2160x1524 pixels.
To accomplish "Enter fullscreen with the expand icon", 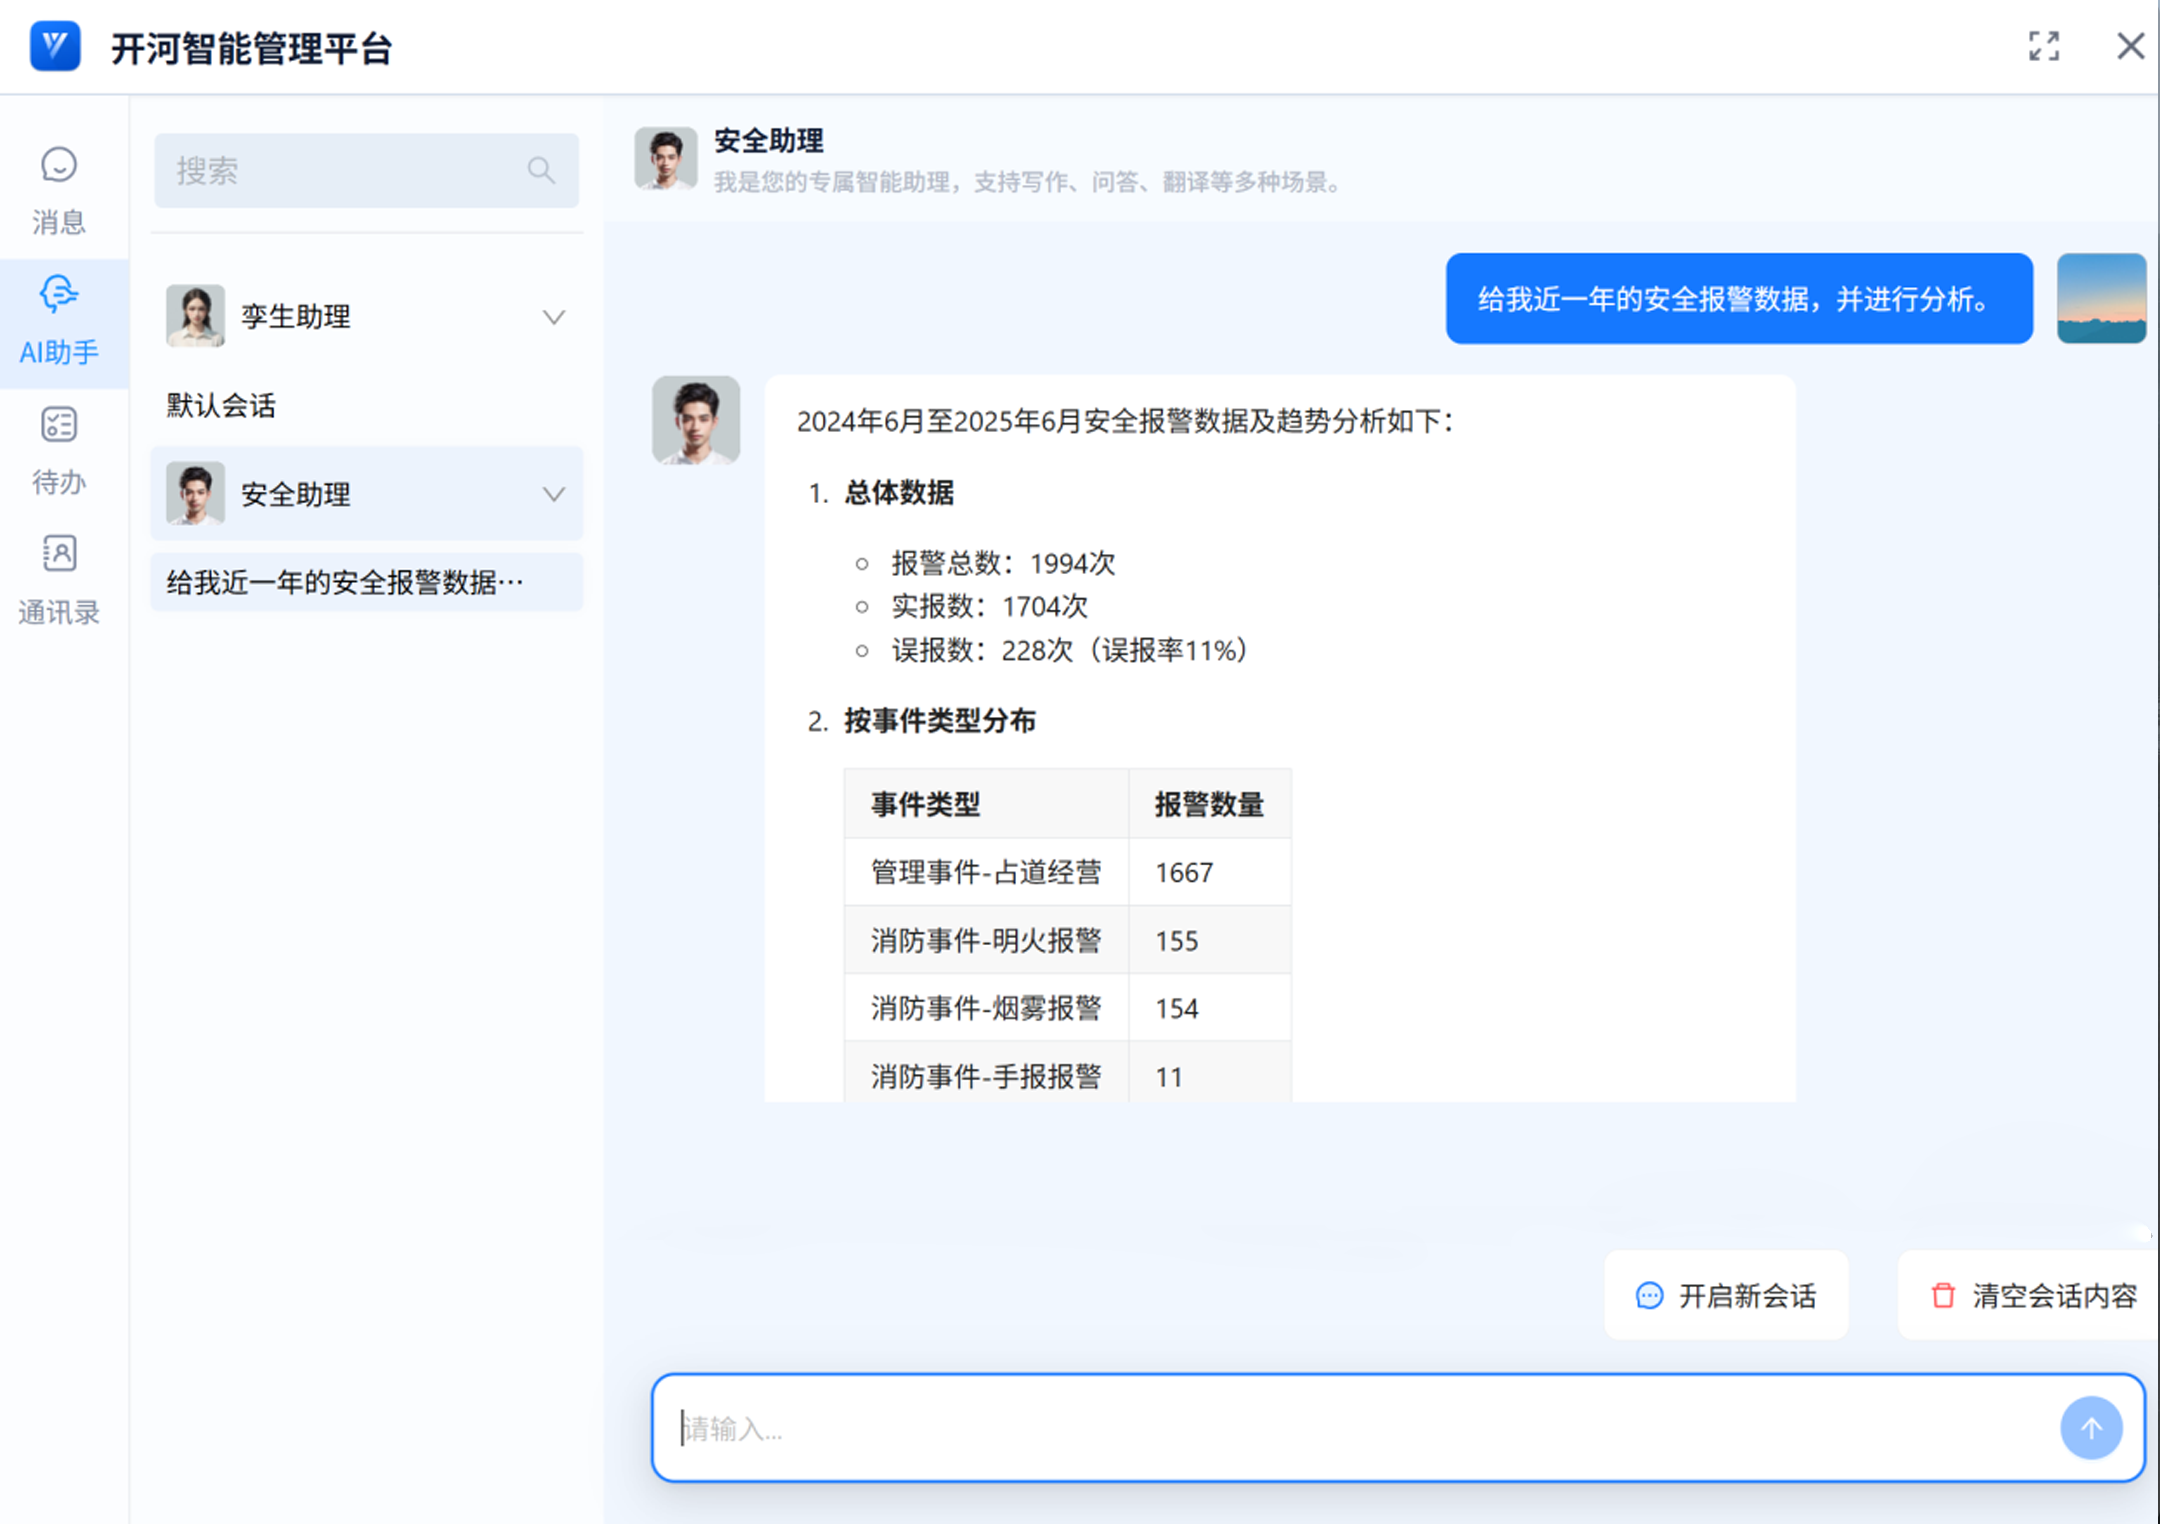I will pyautogui.click(x=2044, y=46).
